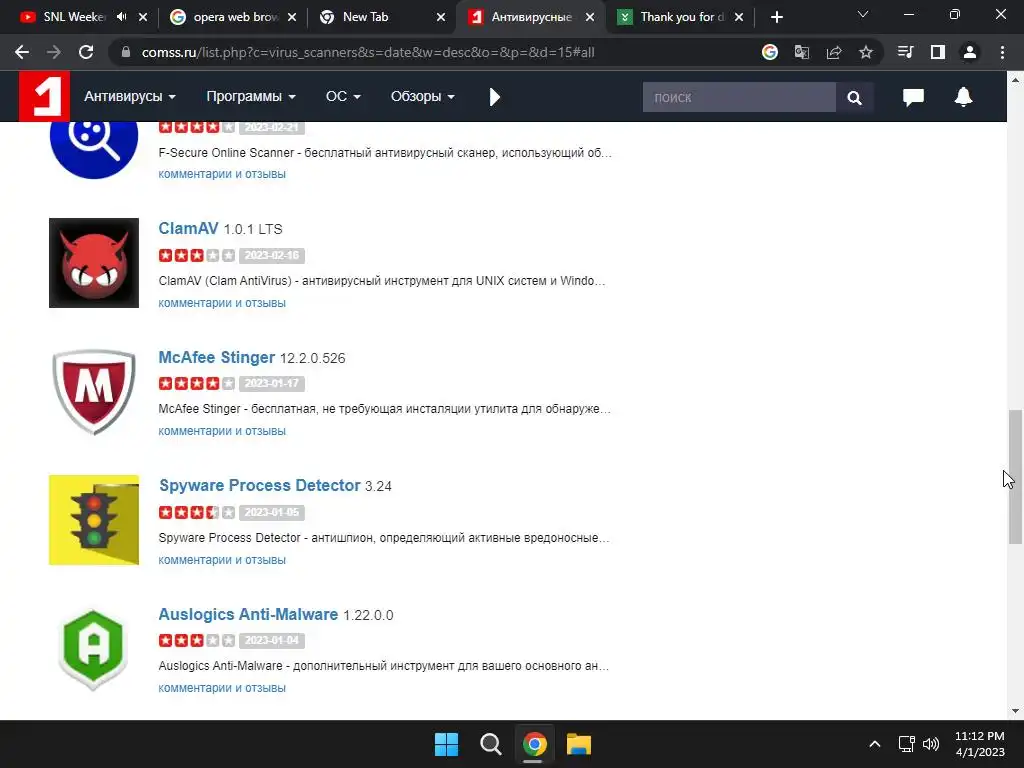Click the Google icon in the address bar
The width and height of the screenshot is (1024, 768).
click(x=770, y=52)
